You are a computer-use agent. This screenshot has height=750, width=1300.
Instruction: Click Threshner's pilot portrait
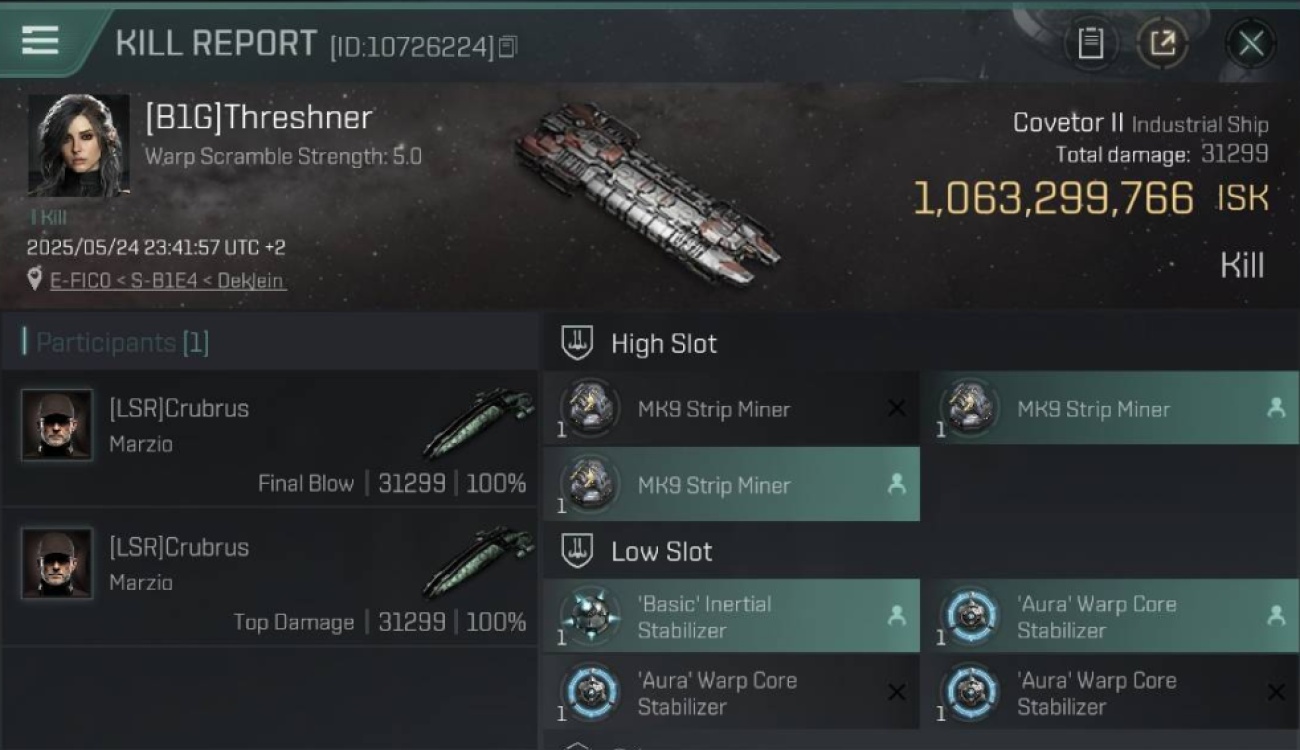[x=78, y=145]
